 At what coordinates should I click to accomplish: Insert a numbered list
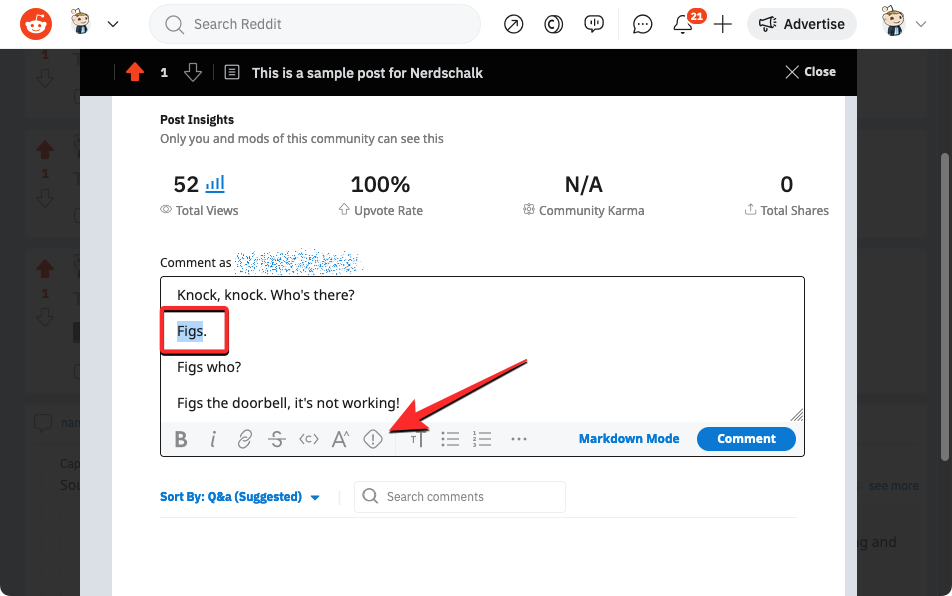pyautogui.click(x=482, y=439)
